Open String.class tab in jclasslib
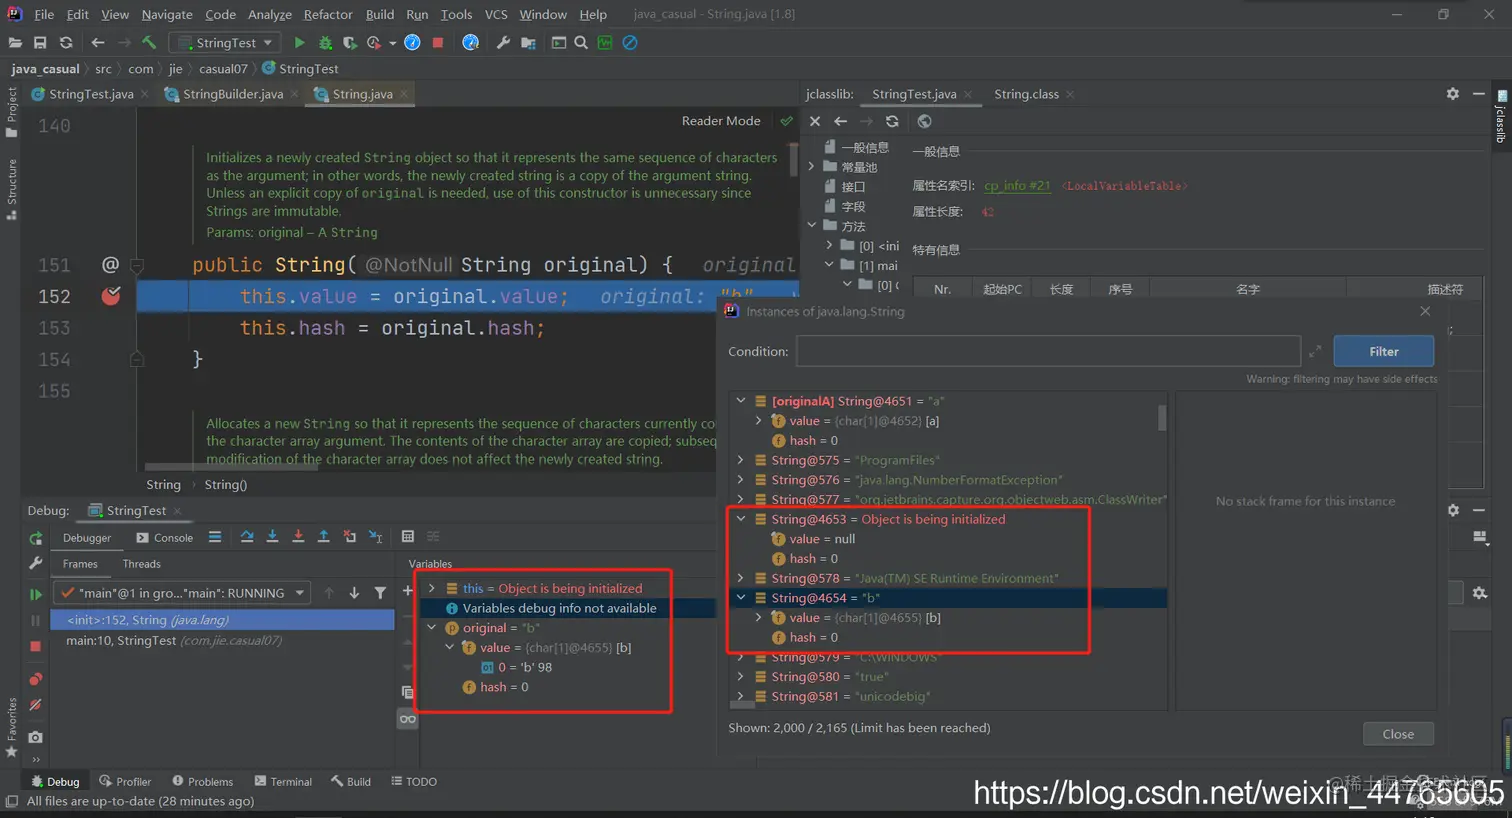The height and width of the screenshot is (818, 1512). coord(1026,94)
